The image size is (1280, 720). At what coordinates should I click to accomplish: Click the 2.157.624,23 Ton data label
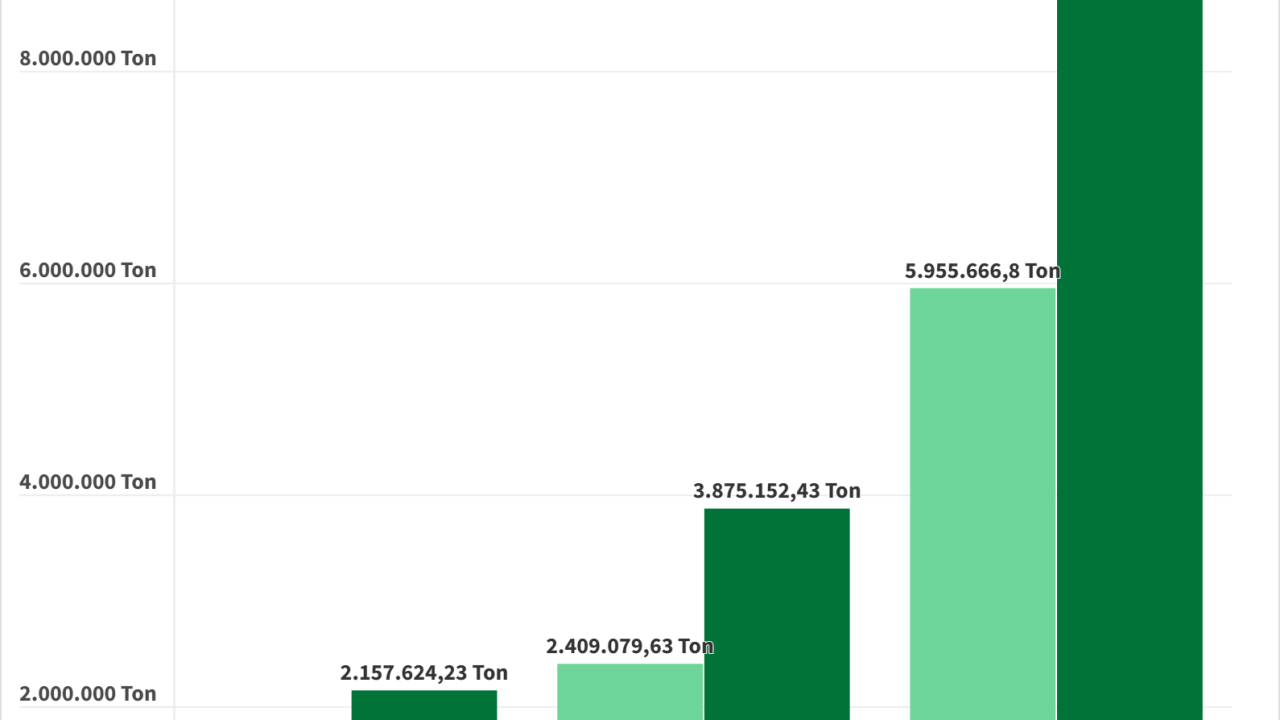point(424,673)
